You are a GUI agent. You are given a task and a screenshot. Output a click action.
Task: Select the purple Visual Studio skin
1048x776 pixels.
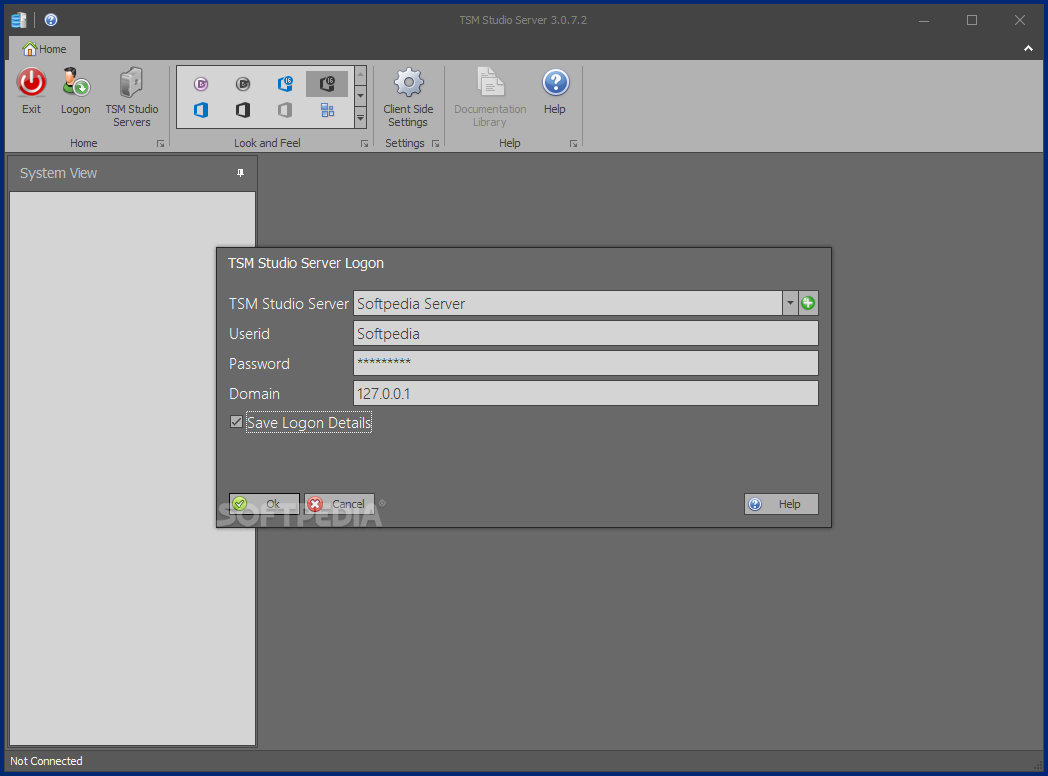pos(201,84)
